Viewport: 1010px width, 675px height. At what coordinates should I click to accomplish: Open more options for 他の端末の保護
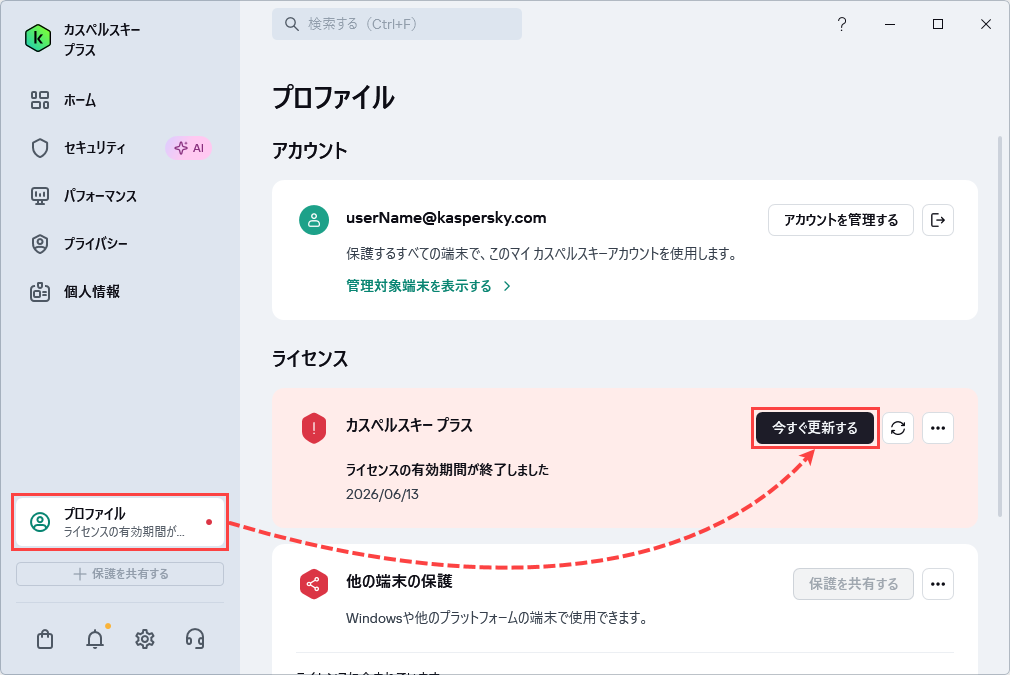[938, 584]
